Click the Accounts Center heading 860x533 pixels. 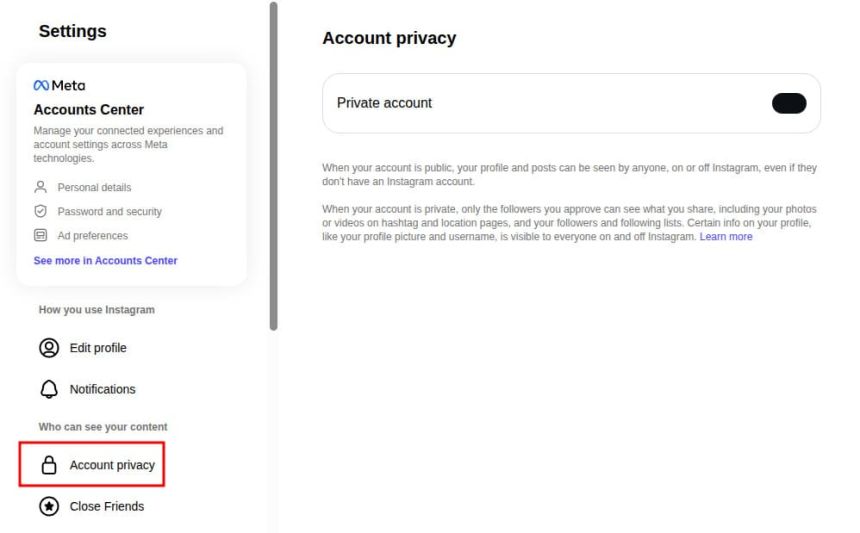click(x=89, y=110)
